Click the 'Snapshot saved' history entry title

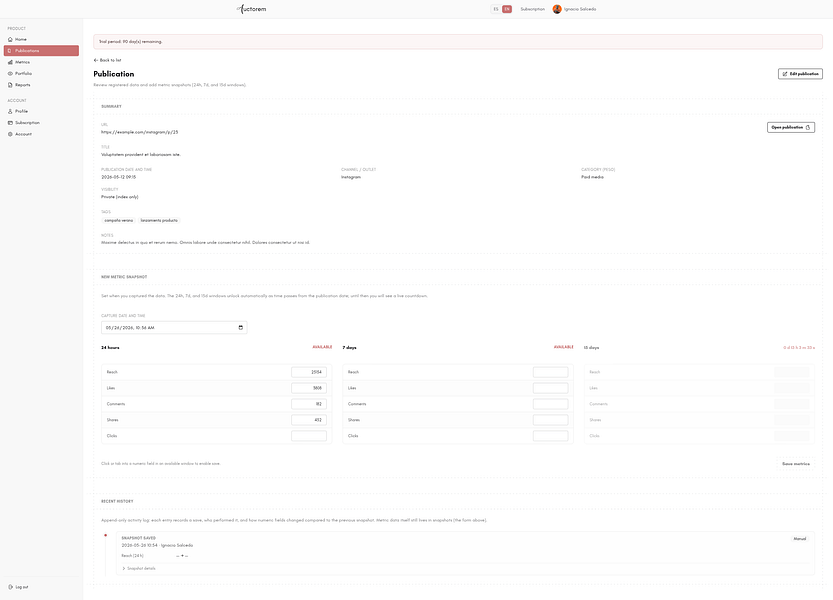(138, 538)
